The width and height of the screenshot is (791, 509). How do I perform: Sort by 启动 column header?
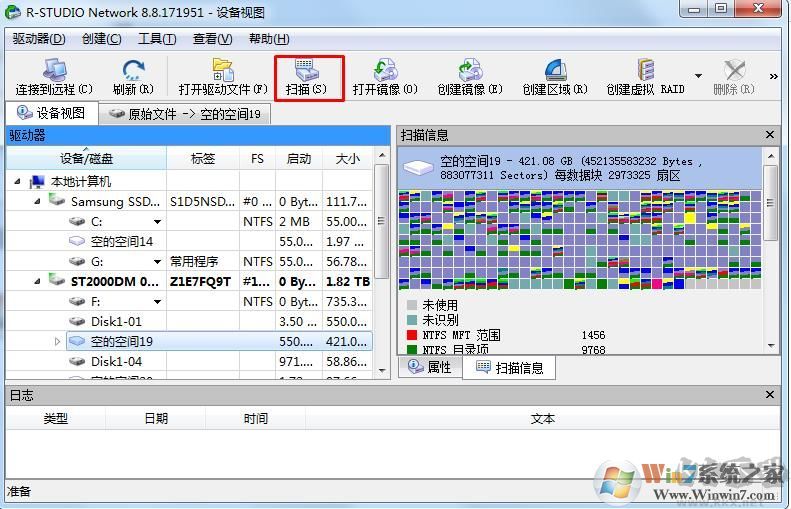pos(299,158)
